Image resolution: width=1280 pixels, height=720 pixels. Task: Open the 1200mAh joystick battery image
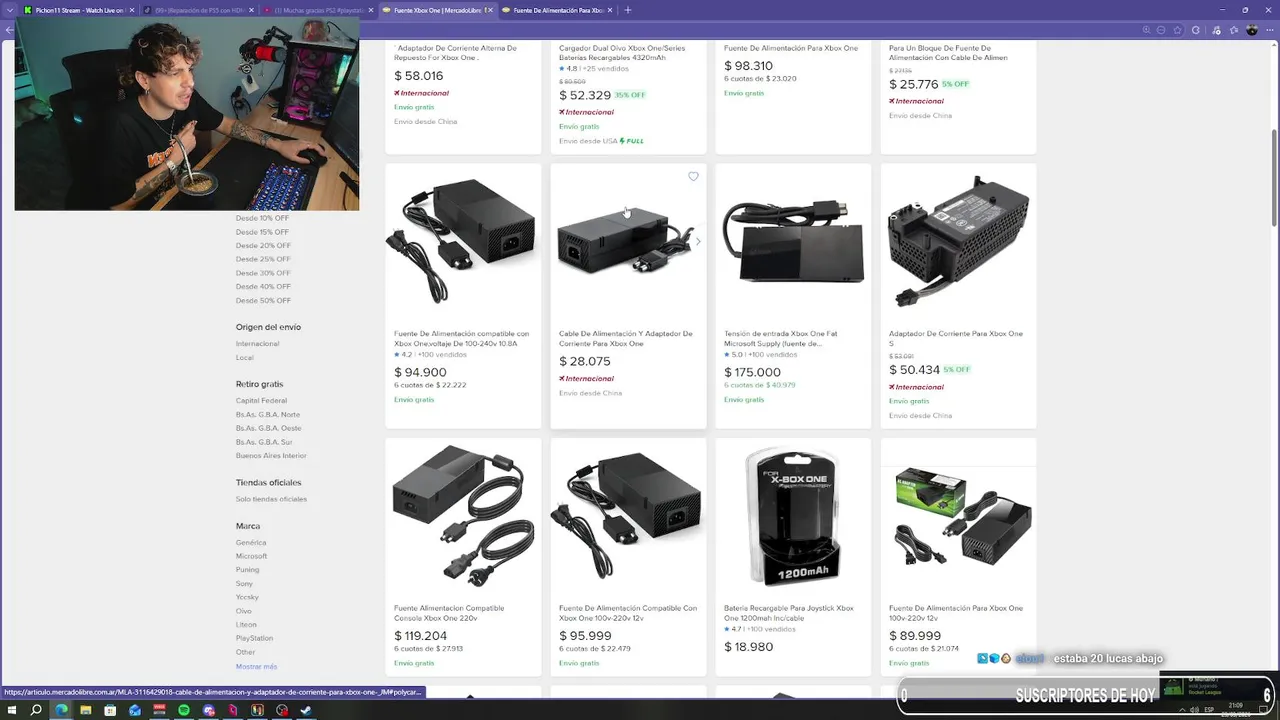(793, 516)
